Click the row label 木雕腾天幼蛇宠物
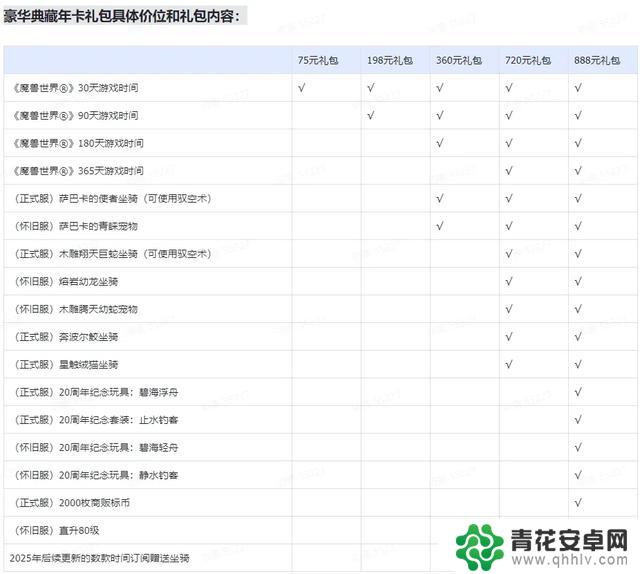Screen dimensions: 640x574 tap(76, 309)
